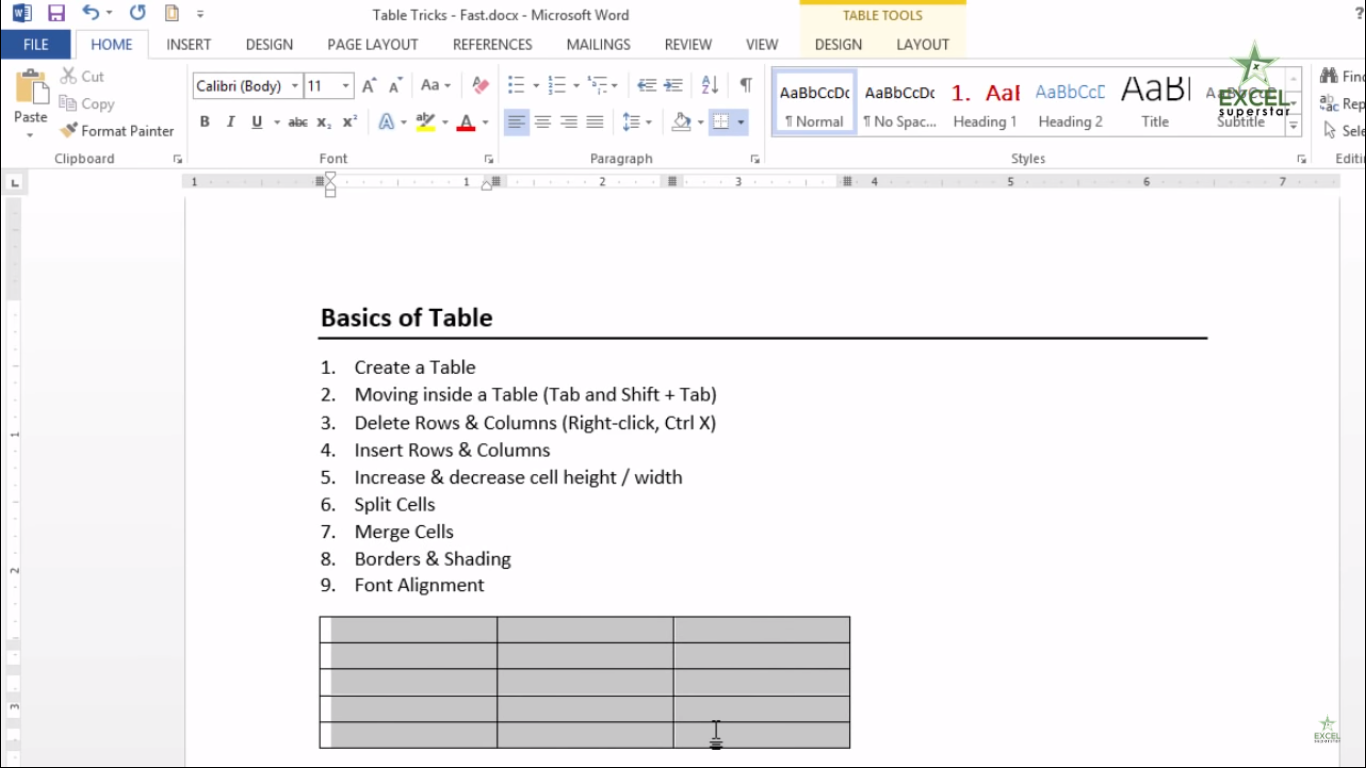This screenshot has height=768, width=1366.
Task: Click the Grow Font icon
Action: coord(369,86)
